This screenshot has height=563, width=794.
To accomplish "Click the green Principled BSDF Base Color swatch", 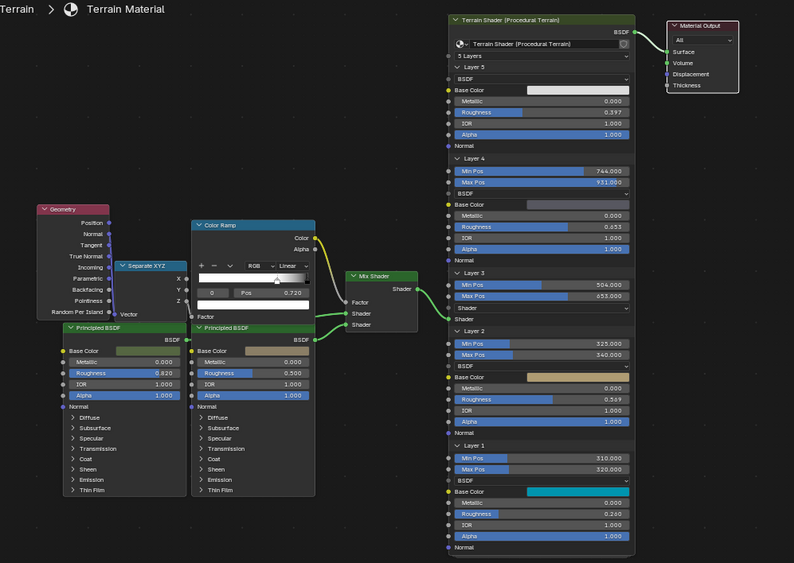I will (148, 351).
